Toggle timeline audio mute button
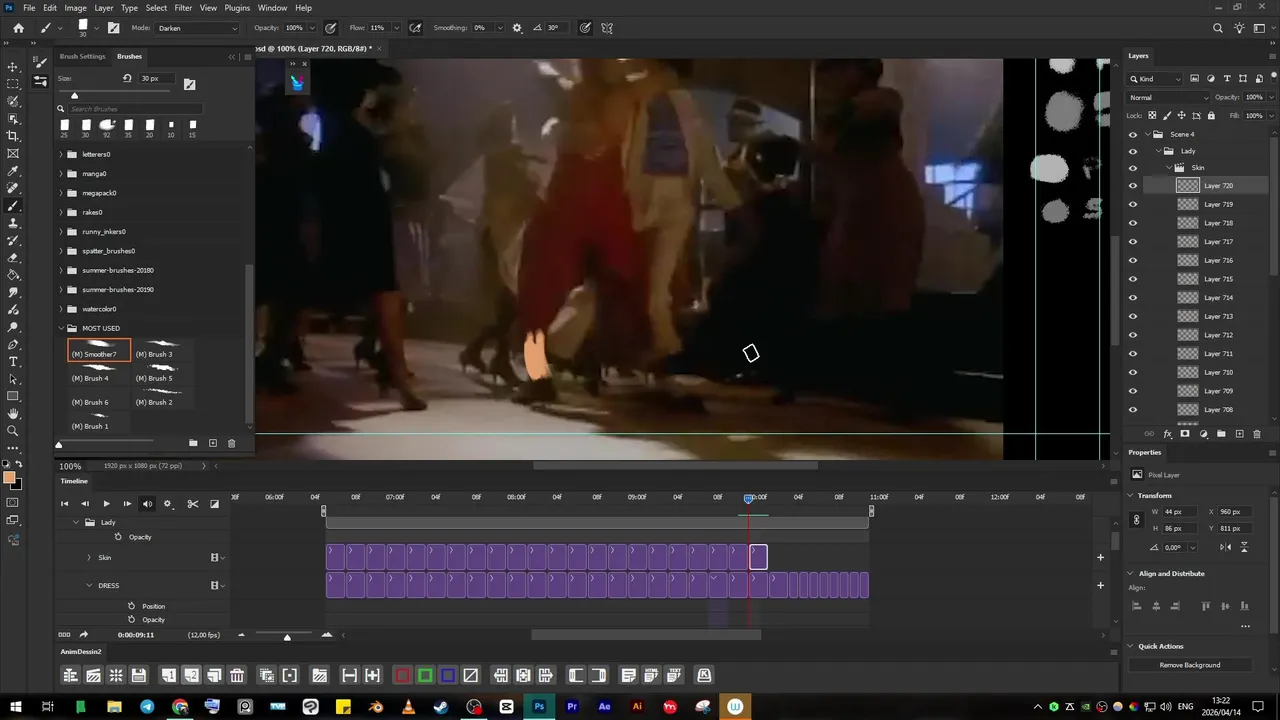This screenshot has height=720, width=1280. [147, 504]
